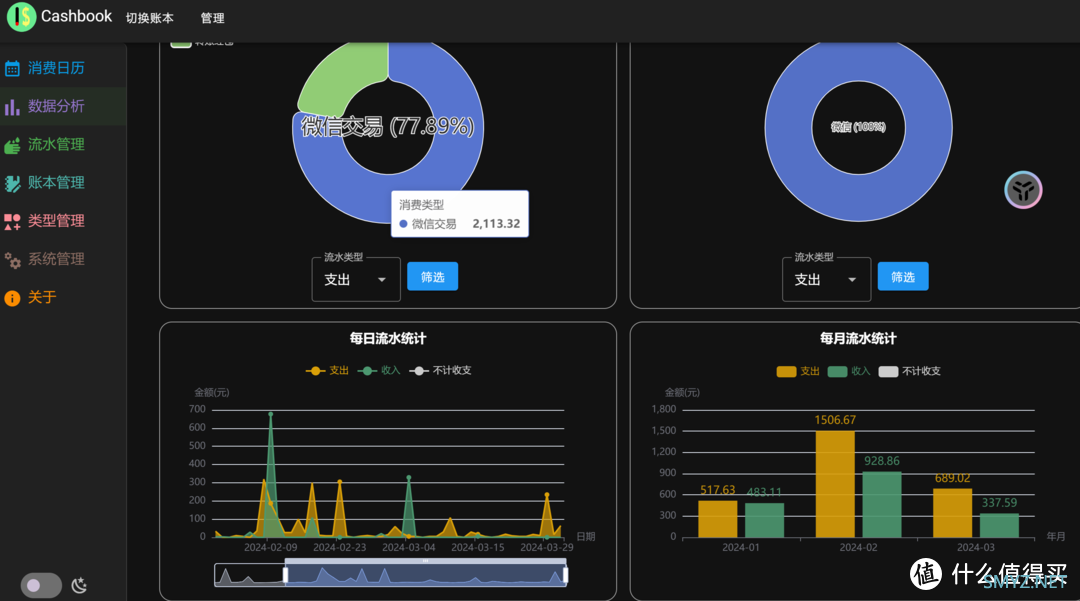This screenshot has height=601, width=1080.
Task: Go to 账本管理 page
Action: [x=56, y=183]
